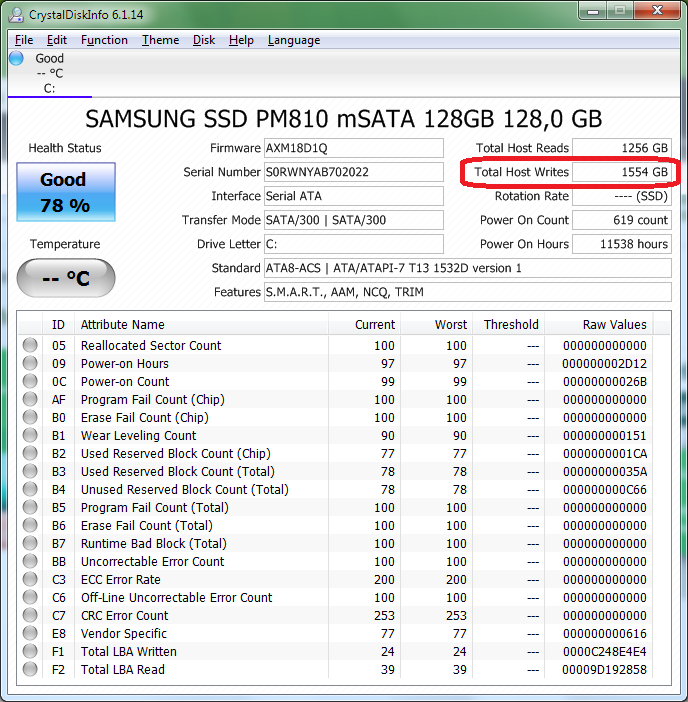Click status circle beside CRC Error Count

coord(31,616)
